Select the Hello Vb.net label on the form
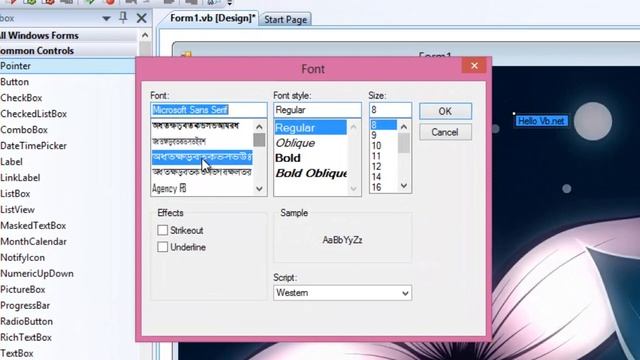Screen dimensions: 640x360 541,121
